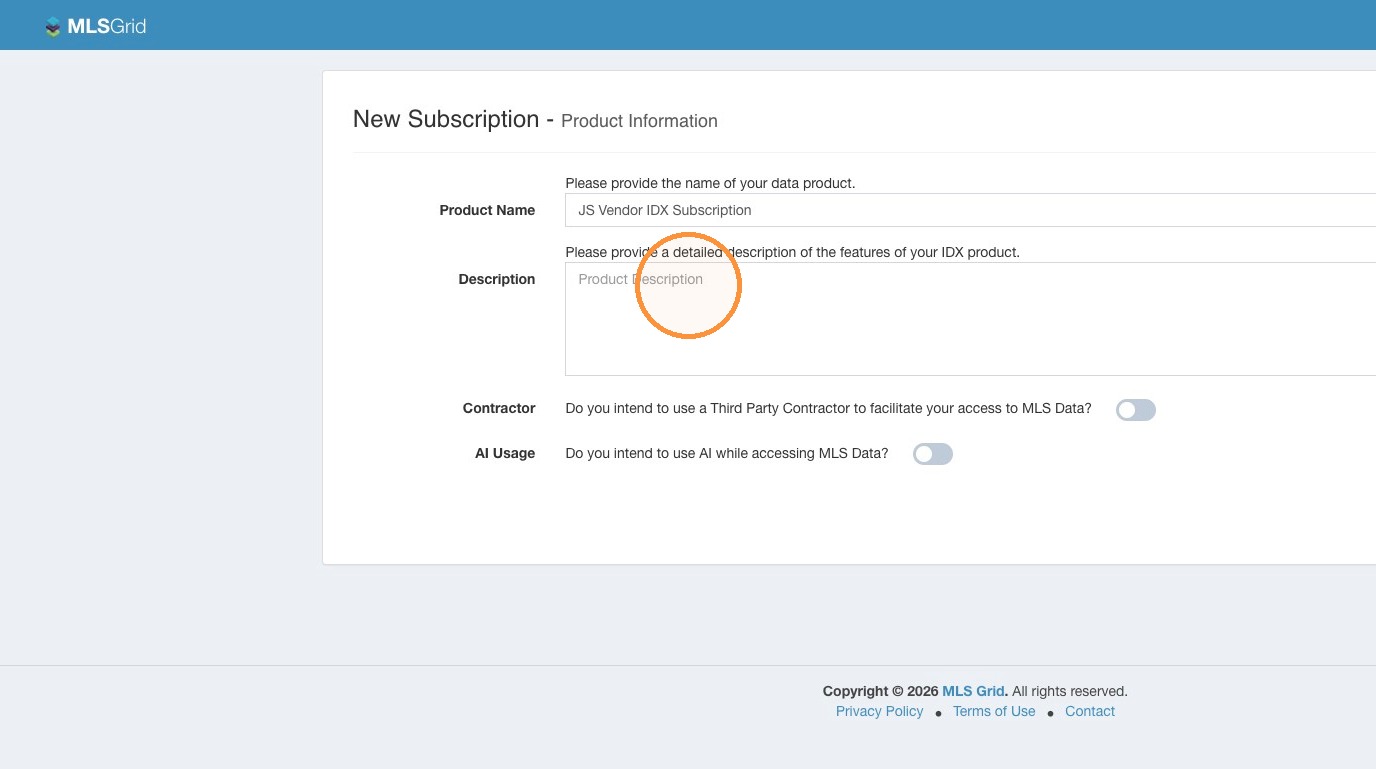The width and height of the screenshot is (1376, 769).
Task: Open the Terms of Use link
Action: [x=994, y=711]
